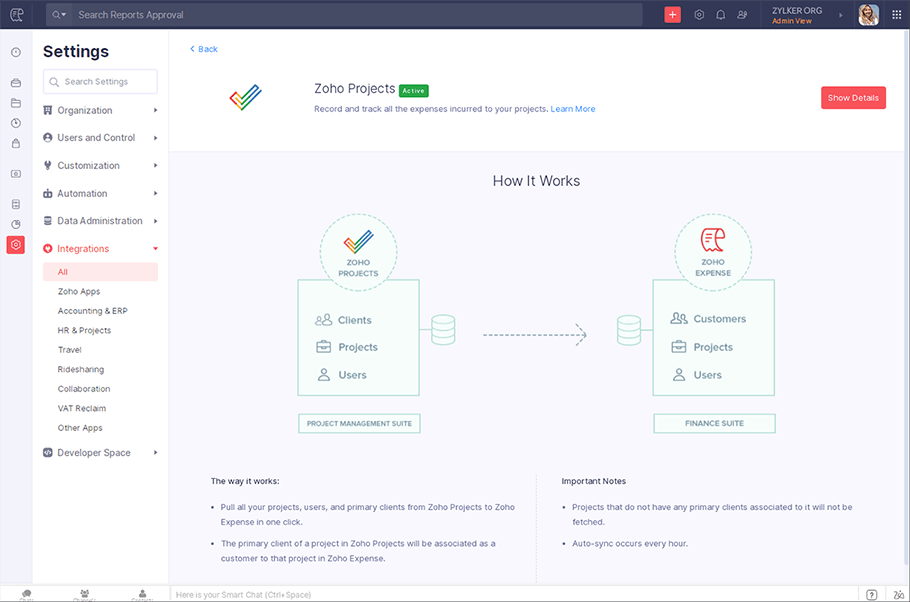
Task: Click the user profile avatar thumbnail
Action: coord(868,15)
